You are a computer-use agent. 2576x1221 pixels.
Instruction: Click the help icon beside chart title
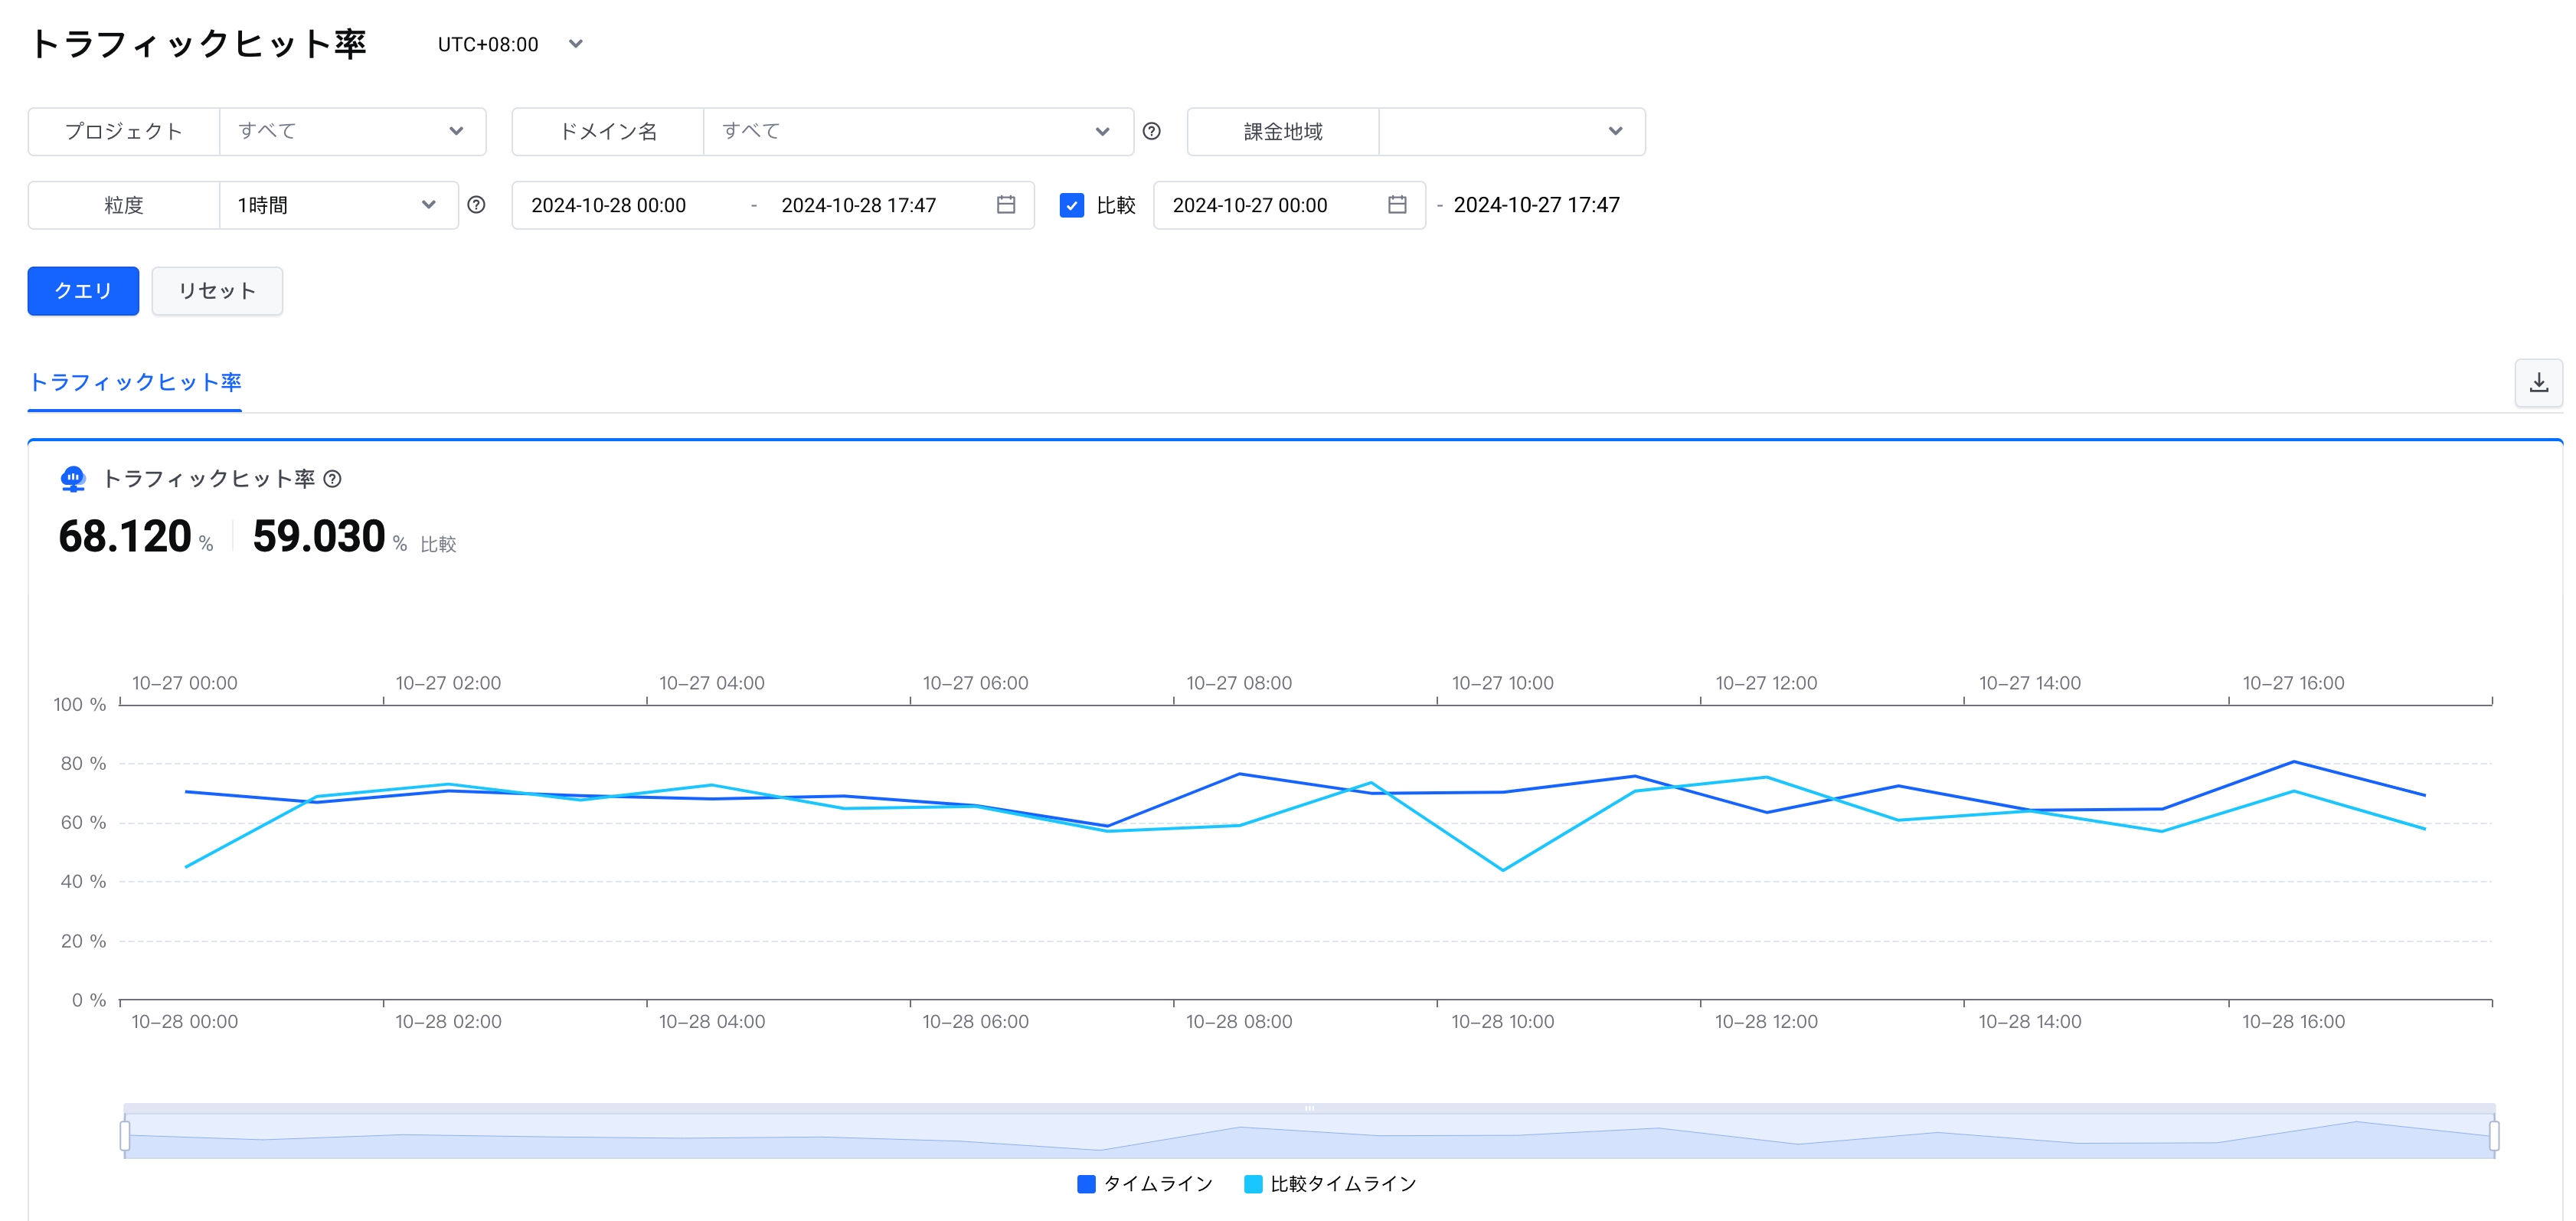333,479
